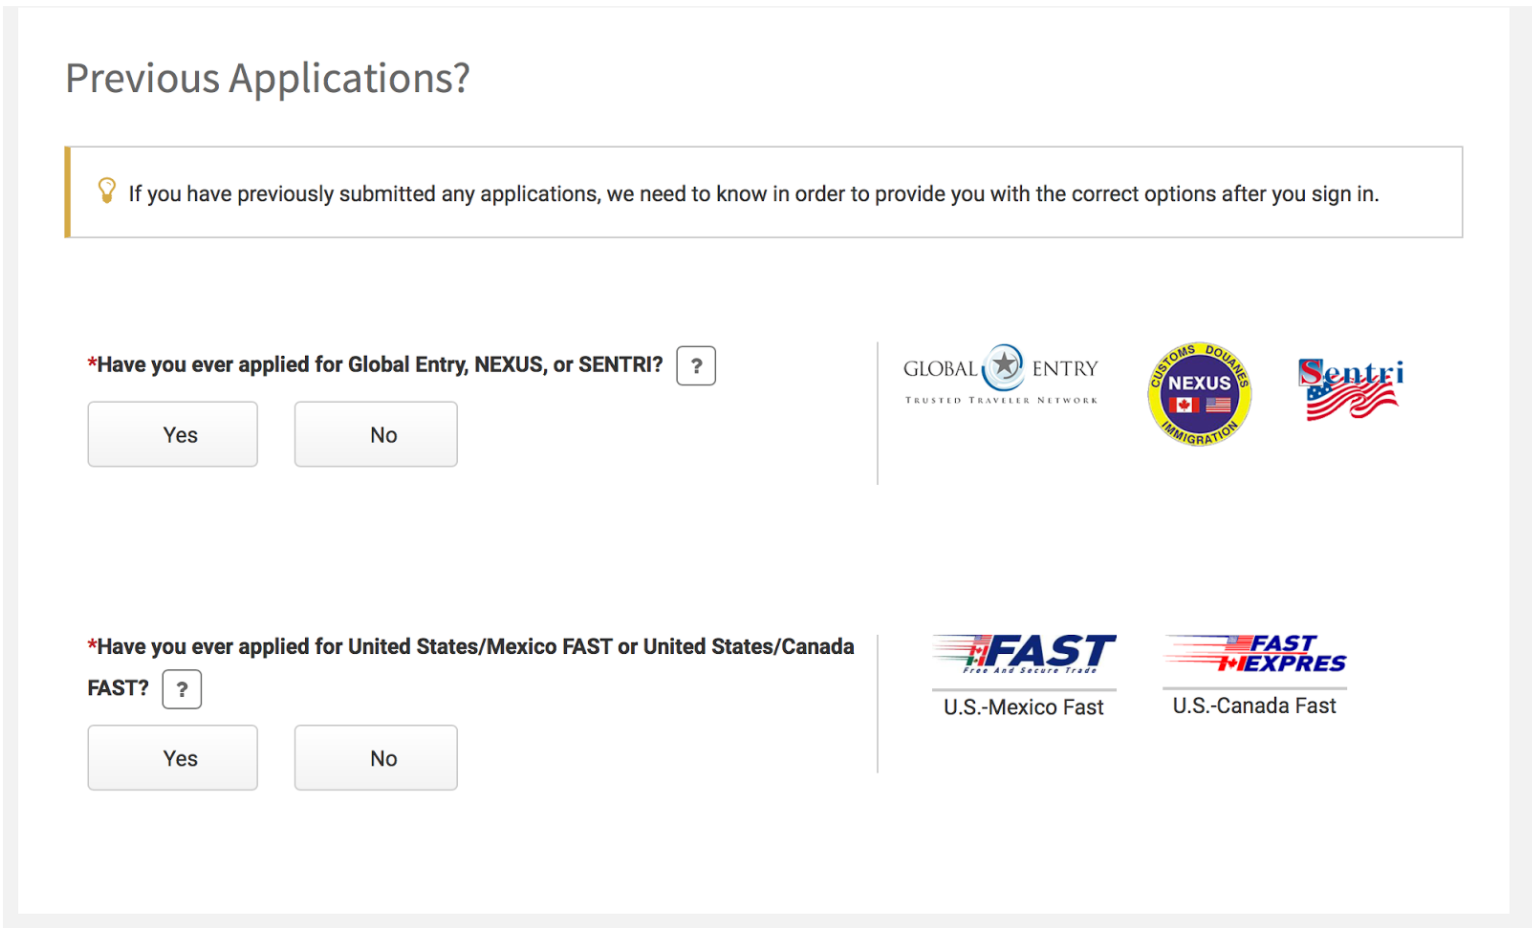
Task: Select Yes for the FAST application question
Action: (x=173, y=758)
